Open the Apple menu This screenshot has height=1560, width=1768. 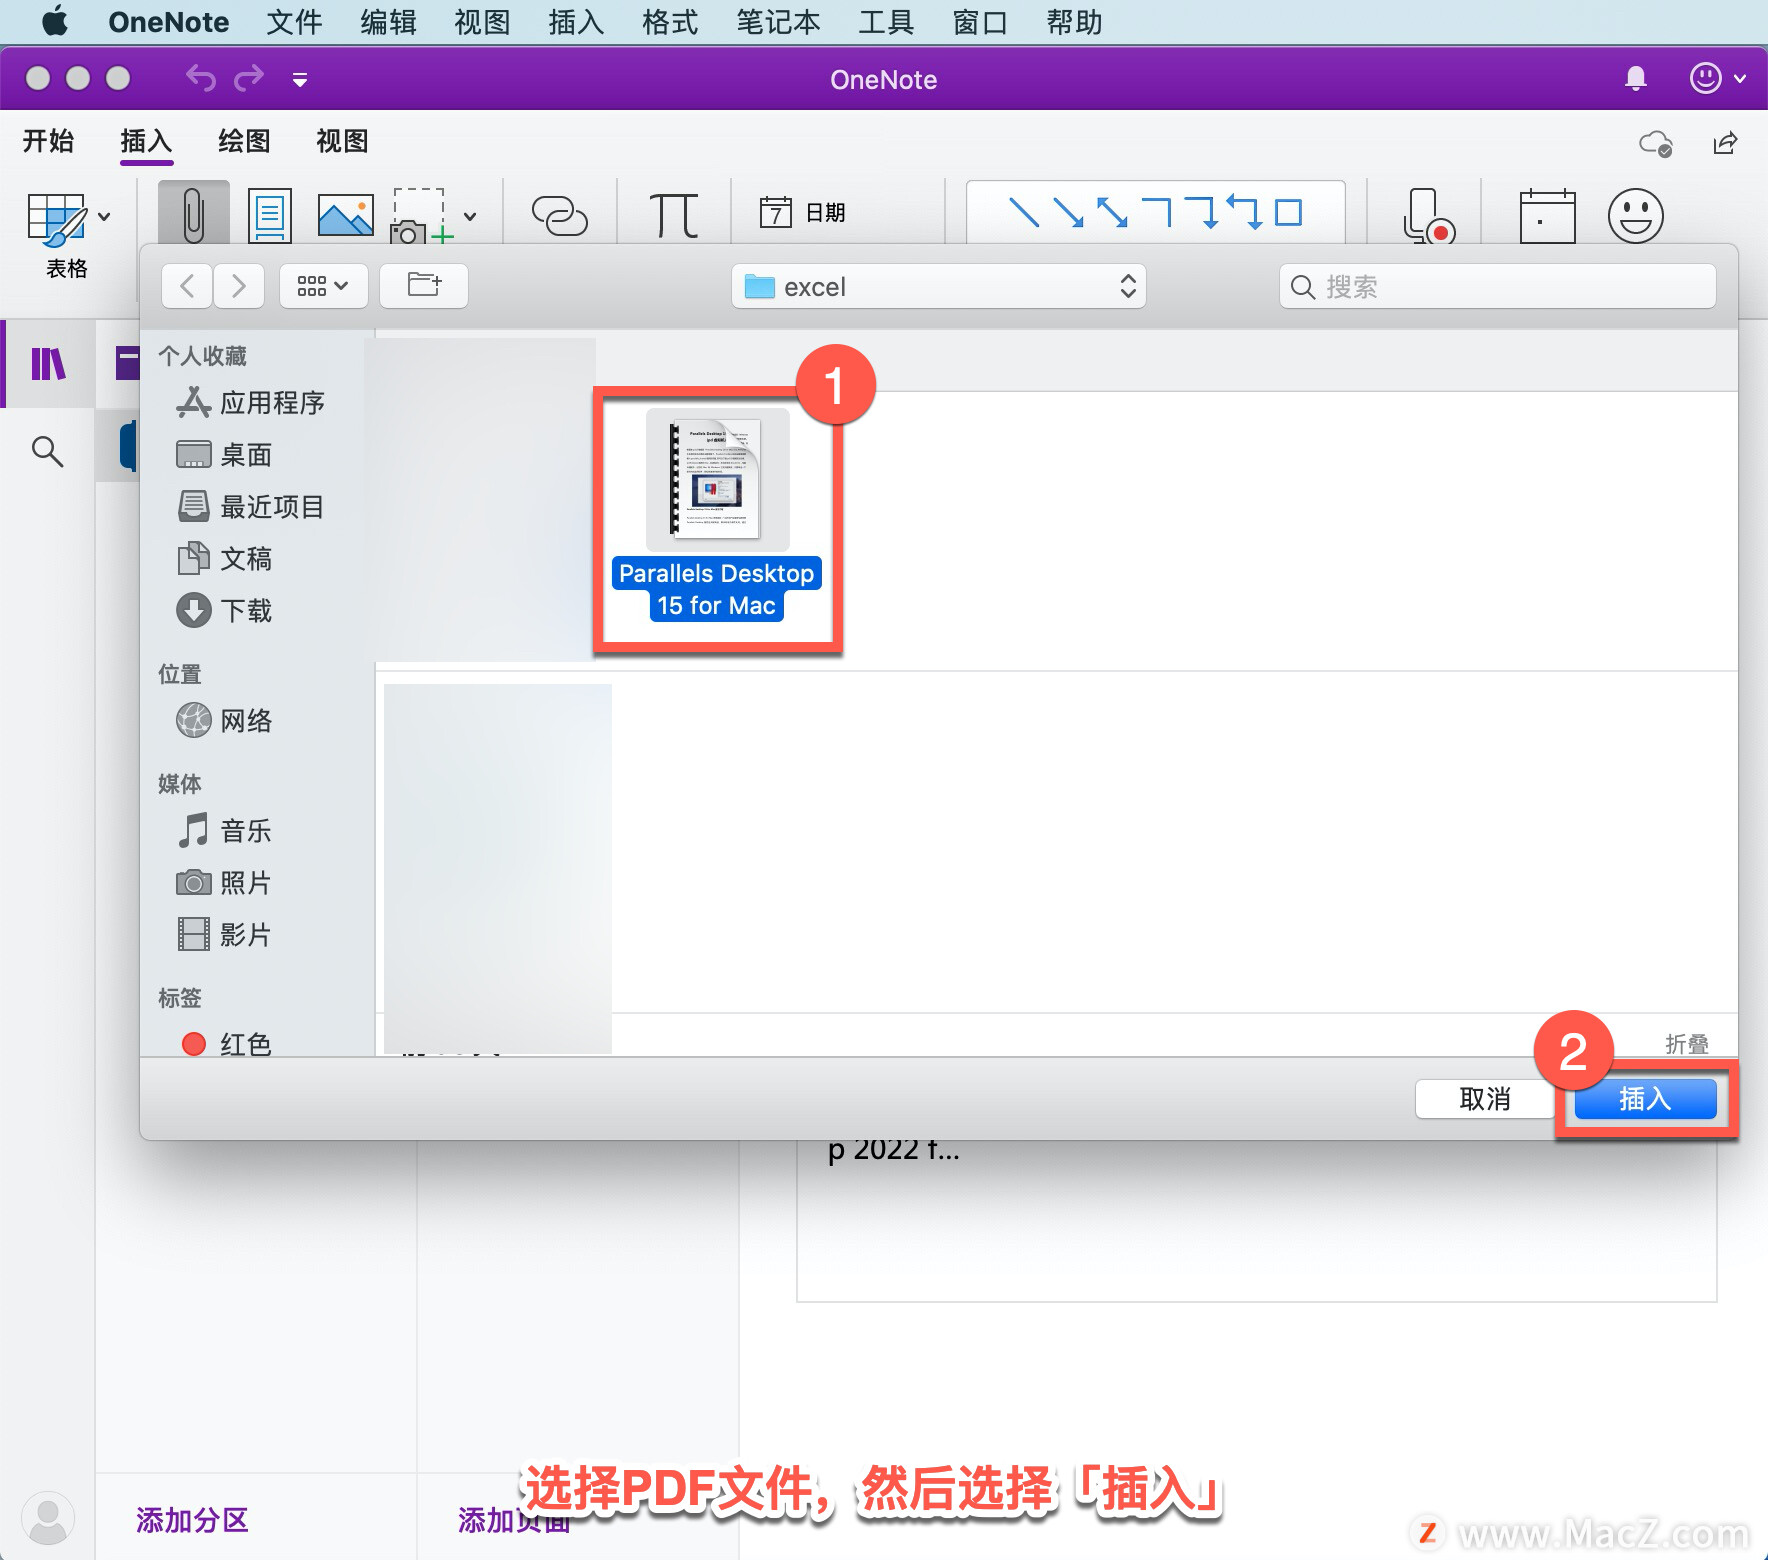55,21
